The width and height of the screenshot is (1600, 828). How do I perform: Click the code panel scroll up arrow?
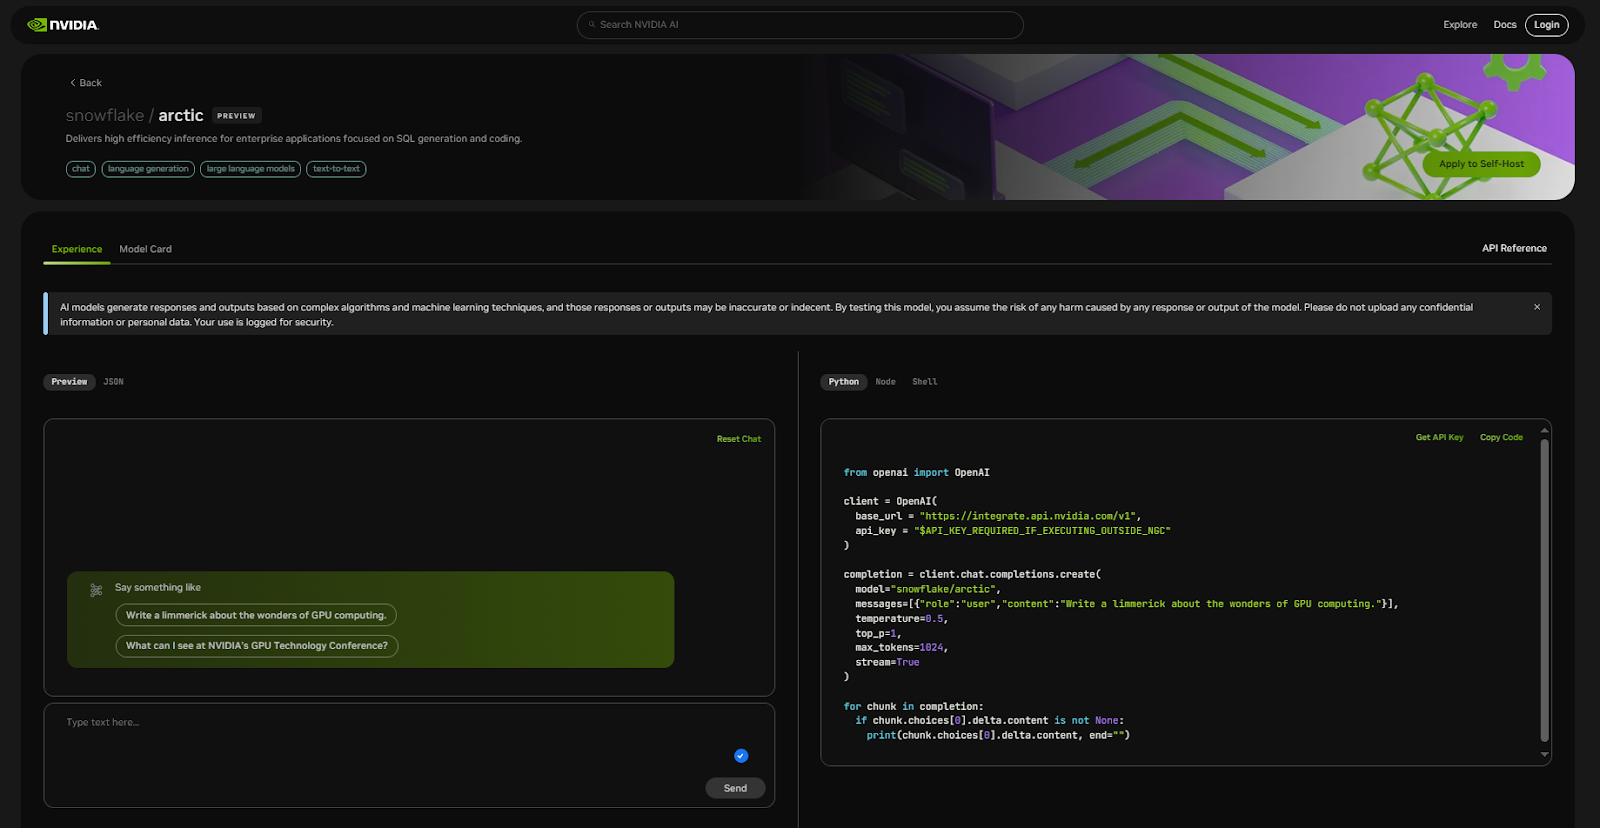tap(1544, 430)
